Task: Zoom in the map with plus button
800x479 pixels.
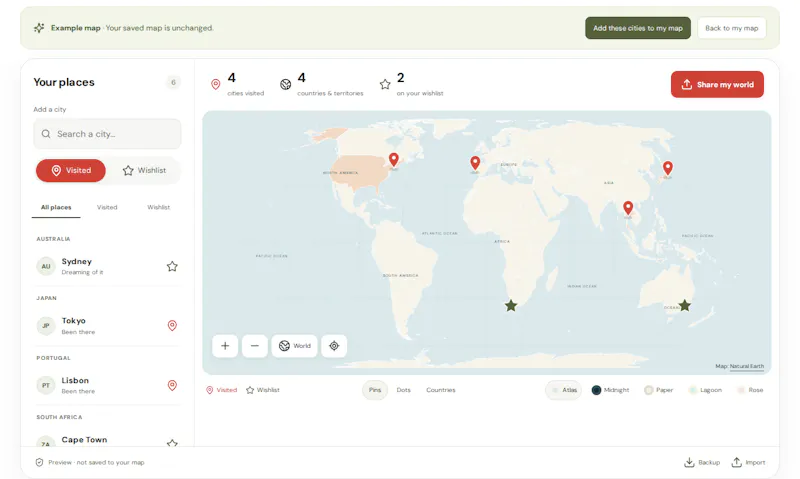Action: coord(225,346)
